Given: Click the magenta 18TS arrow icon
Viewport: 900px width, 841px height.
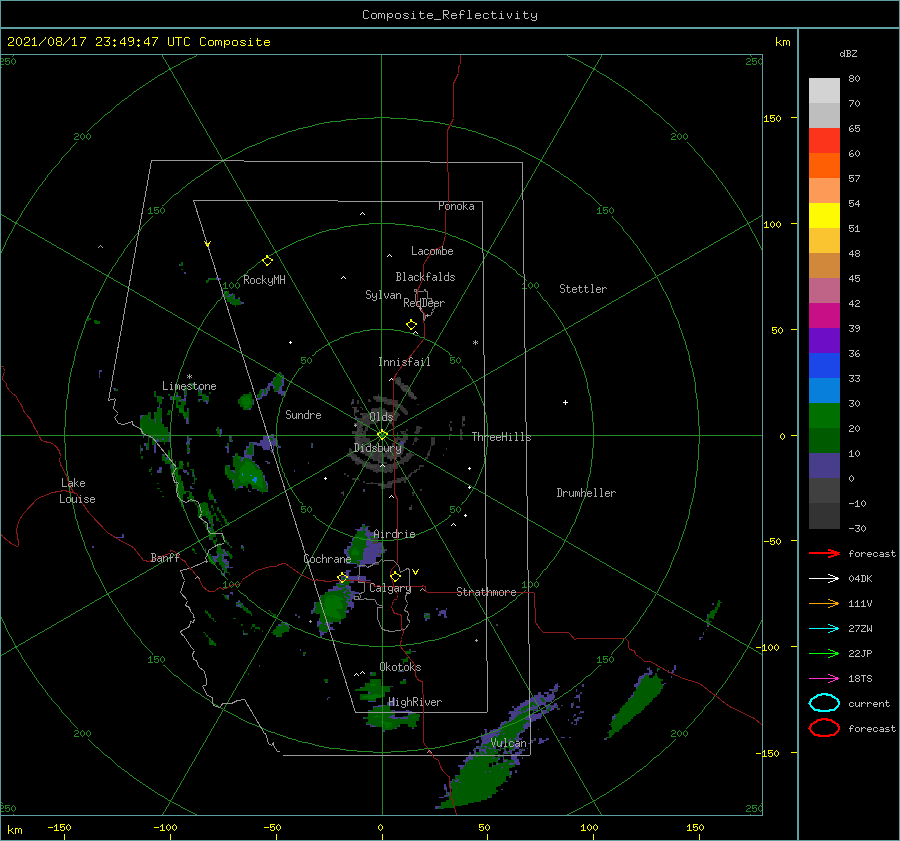Looking at the screenshot, I should [x=824, y=679].
